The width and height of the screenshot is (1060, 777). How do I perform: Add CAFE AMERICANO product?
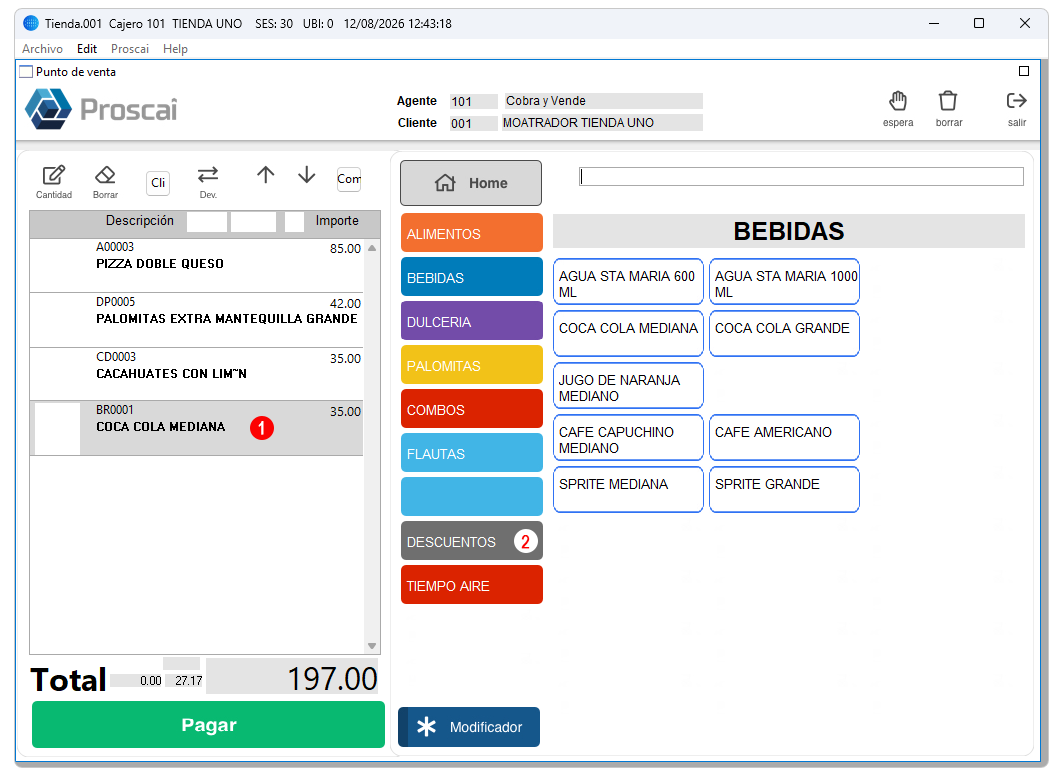(x=784, y=438)
